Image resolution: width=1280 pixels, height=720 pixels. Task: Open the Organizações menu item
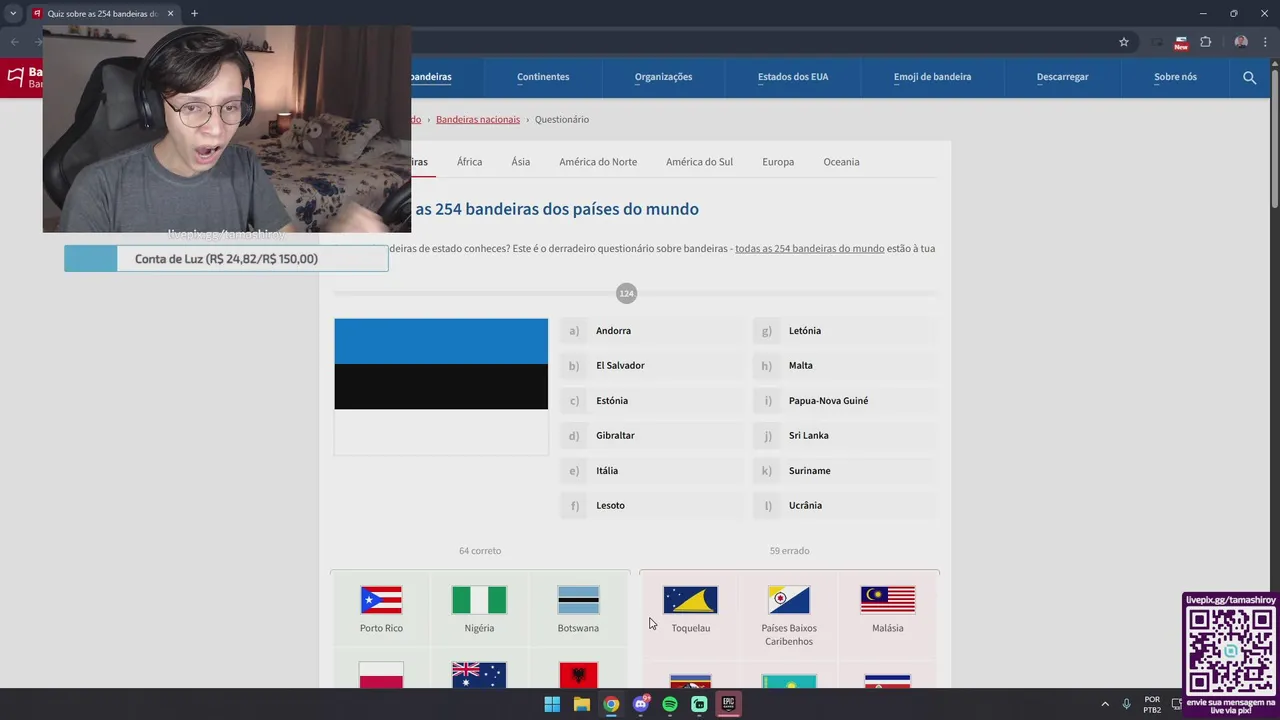[x=663, y=77]
